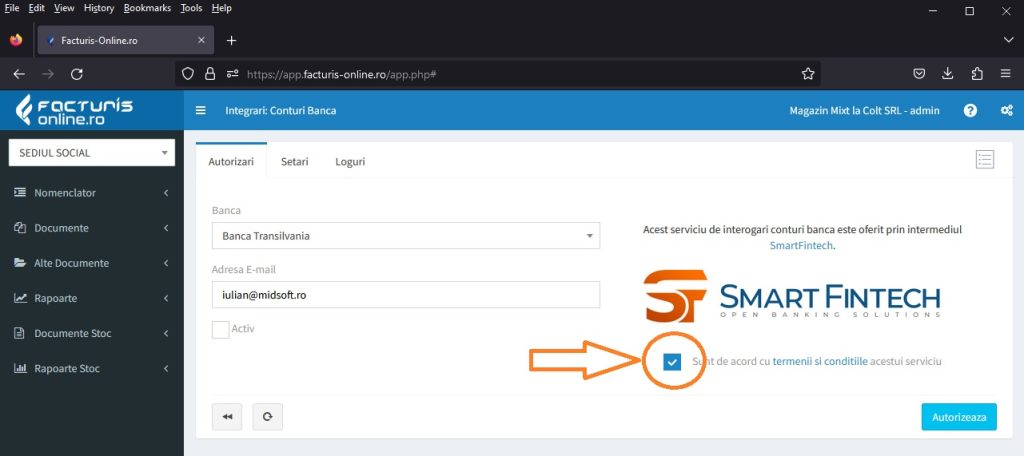Click the Documente copy icon
Viewport: 1024px width, 456px height.
20,228
